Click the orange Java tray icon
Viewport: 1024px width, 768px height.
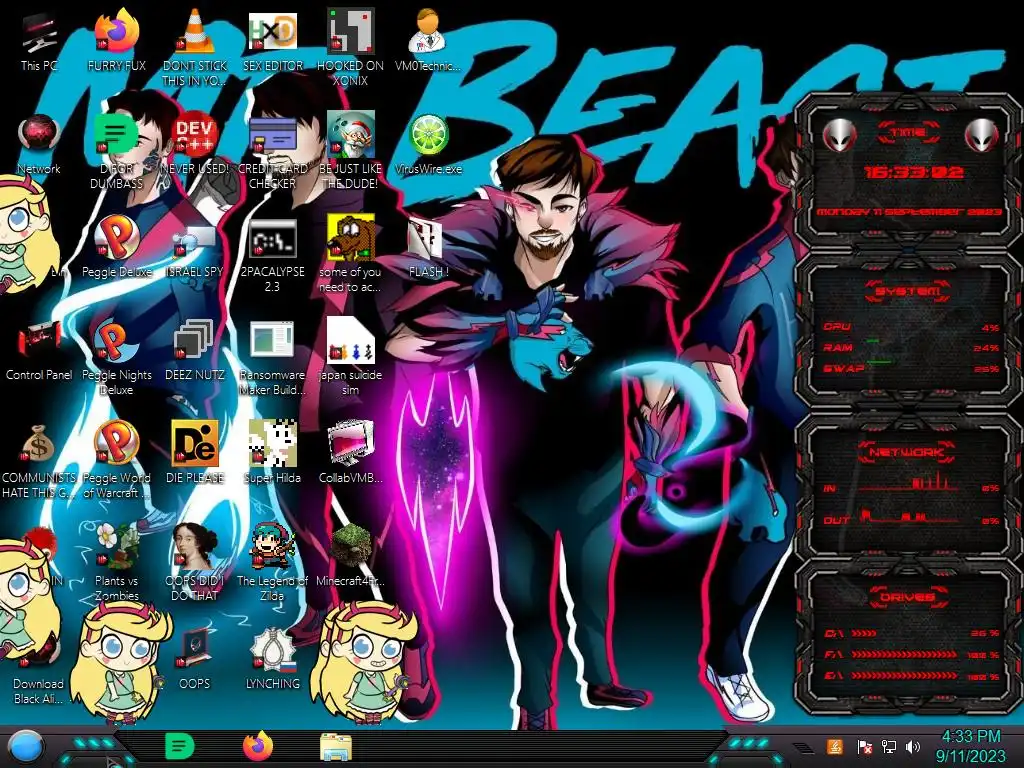[x=835, y=746]
